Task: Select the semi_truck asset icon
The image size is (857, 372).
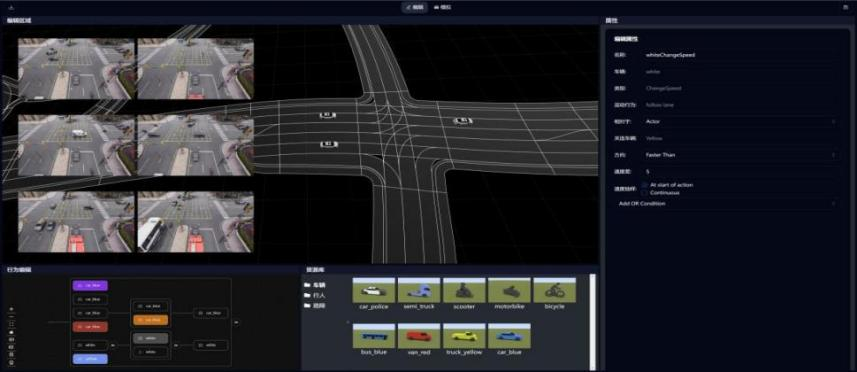Action: coord(419,290)
